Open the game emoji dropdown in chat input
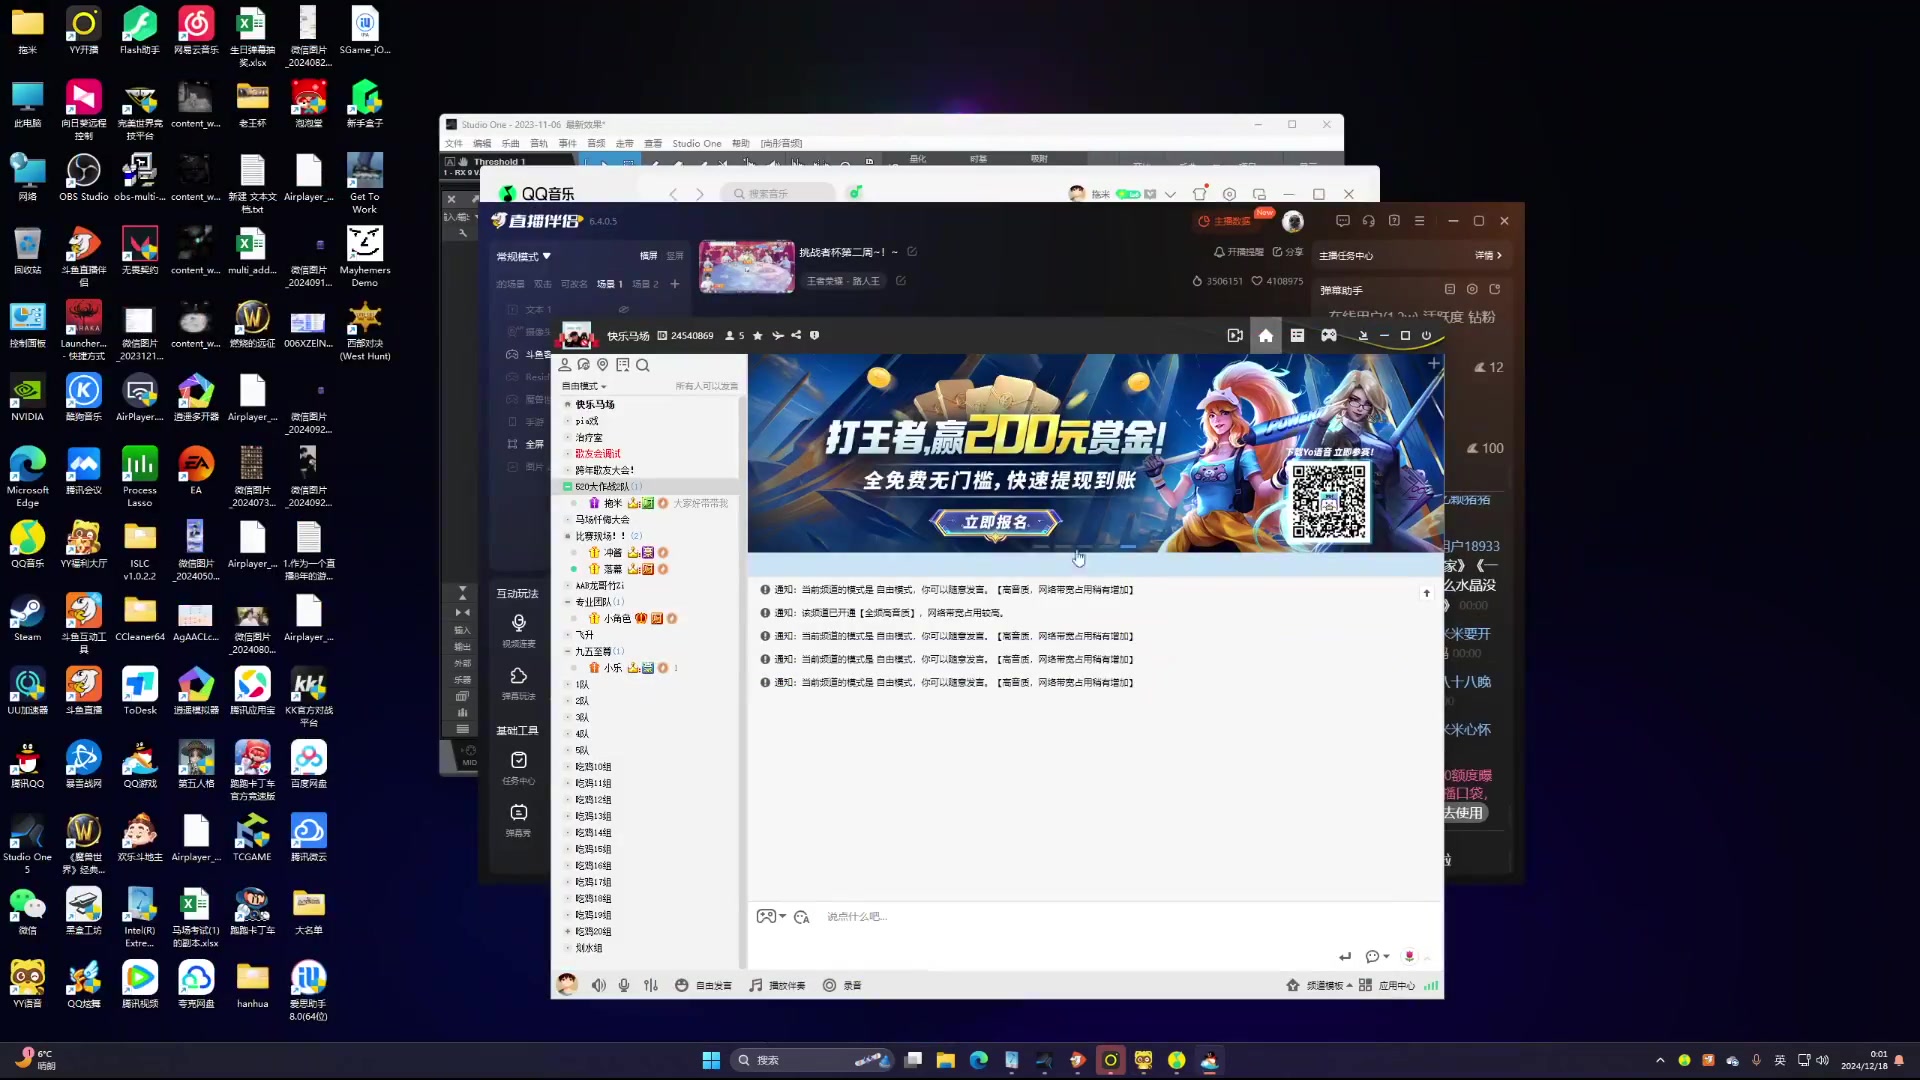This screenshot has width=1920, height=1080. pos(770,916)
